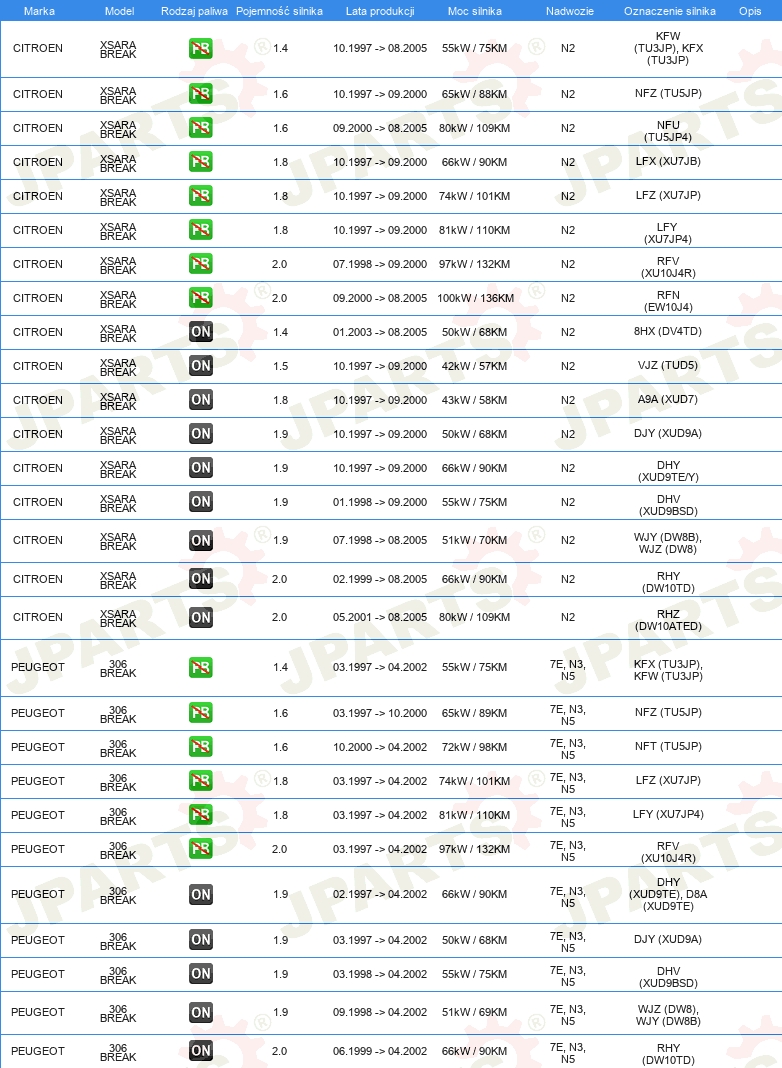This screenshot has width=782, height=1068.
Task: Select the date range 09.1998 -> 04.2002
Action: click(x=380, y=1012)
